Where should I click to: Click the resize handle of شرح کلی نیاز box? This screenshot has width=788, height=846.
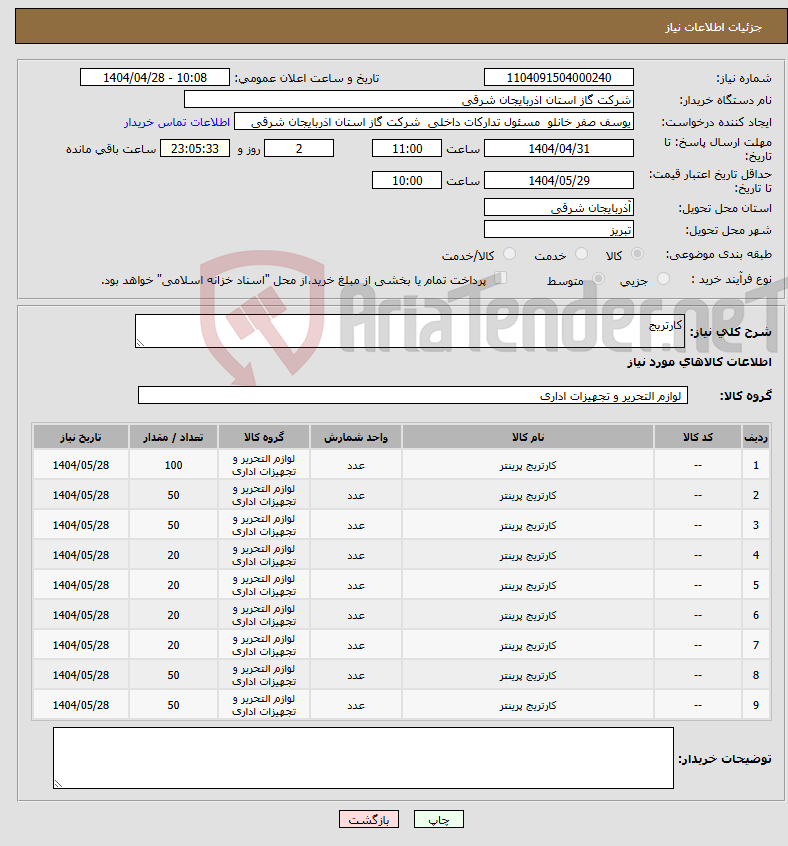(140, 343)
